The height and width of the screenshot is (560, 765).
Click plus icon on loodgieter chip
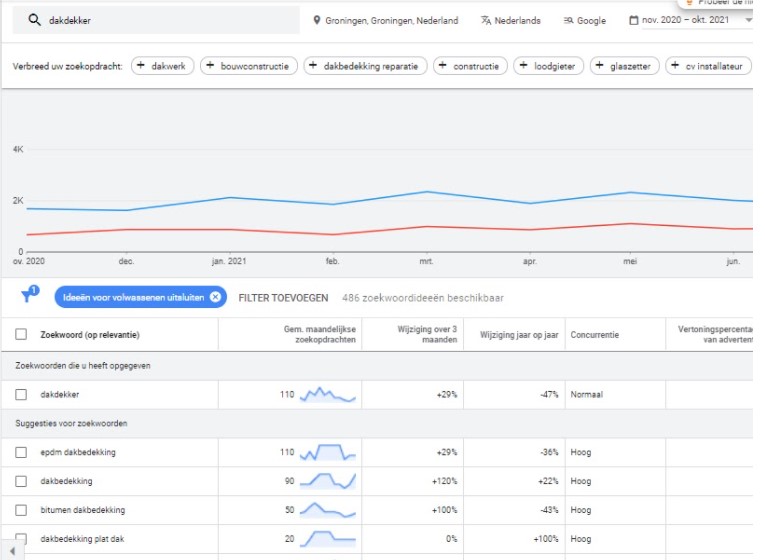pyautogui.click(x=523, y=65)
